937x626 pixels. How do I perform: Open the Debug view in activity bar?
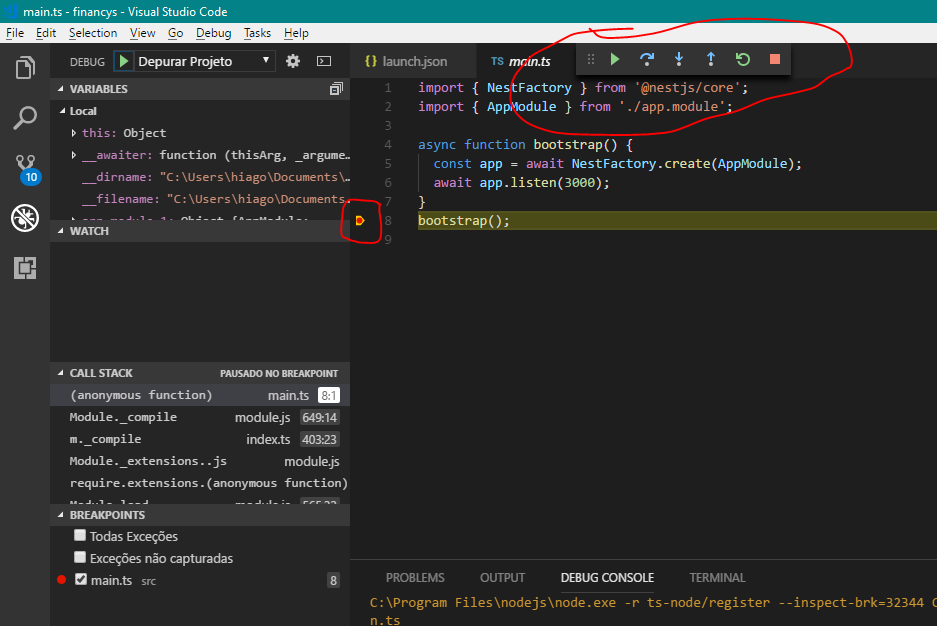[25, 218]
